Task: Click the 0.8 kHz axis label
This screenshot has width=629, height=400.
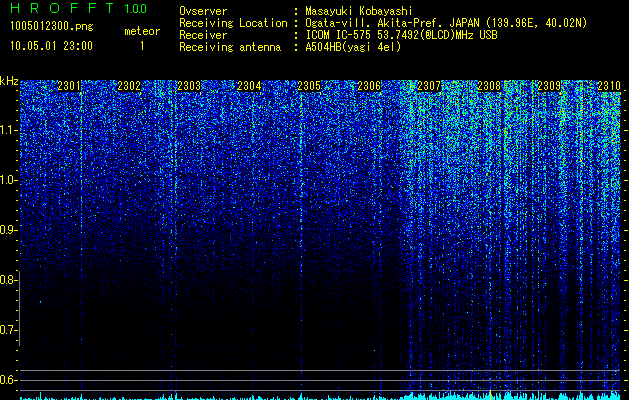Action: tap(9, 280)
